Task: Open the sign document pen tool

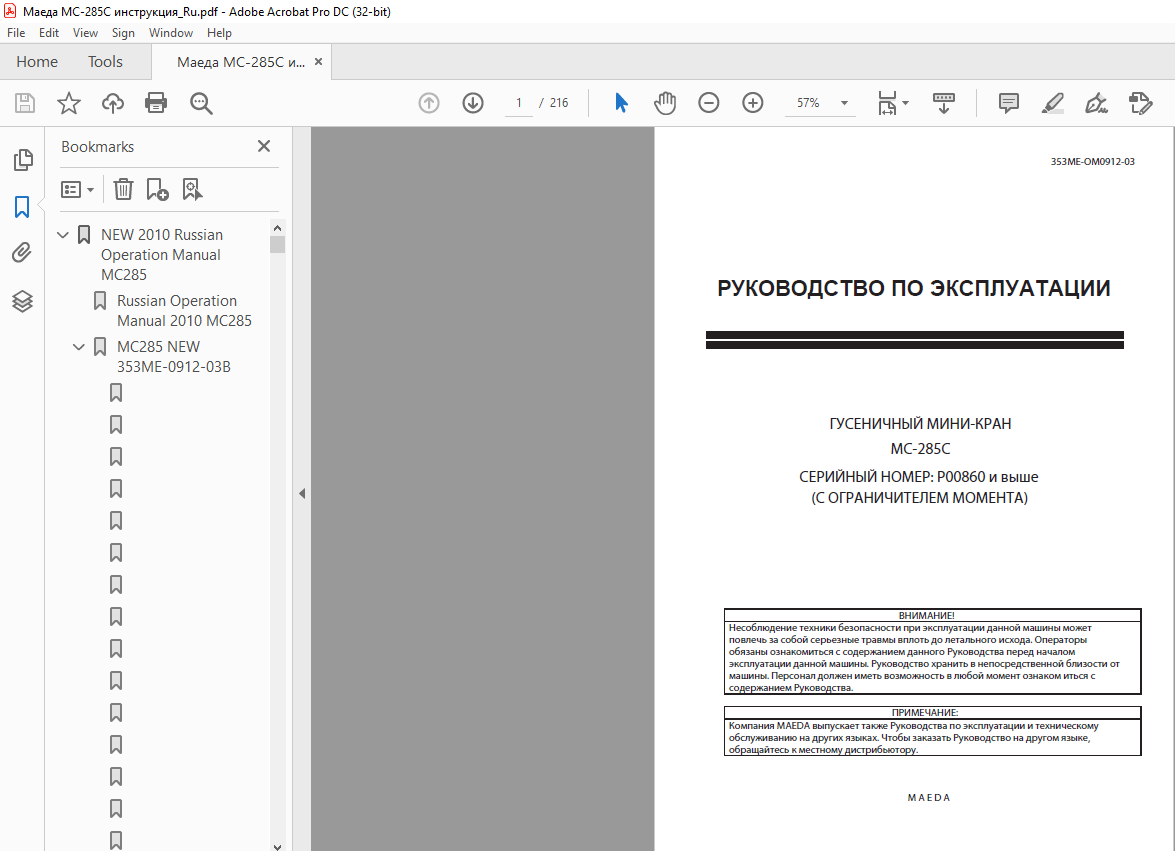Action: [x=1096, y=103]
